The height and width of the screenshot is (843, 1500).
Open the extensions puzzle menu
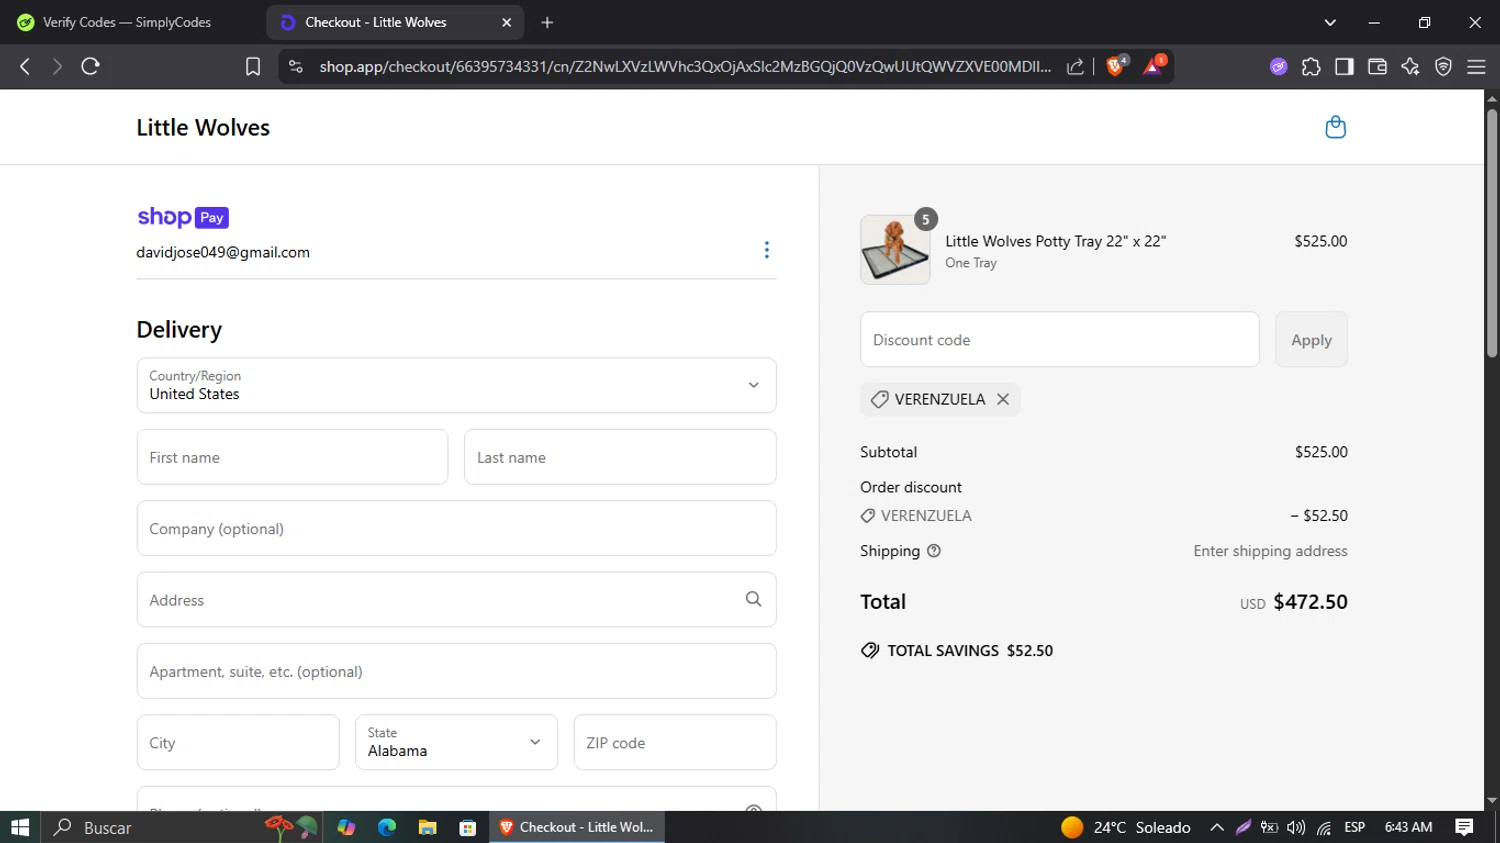coord(1311,66)
